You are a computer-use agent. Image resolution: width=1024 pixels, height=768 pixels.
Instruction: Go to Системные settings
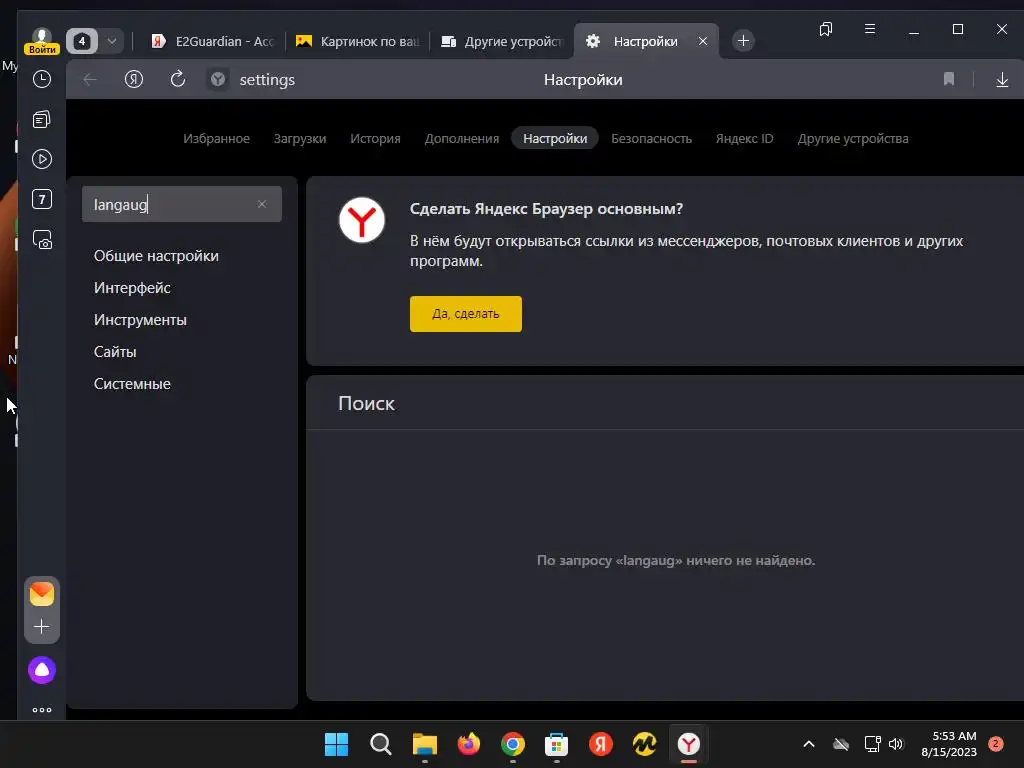[132, 384]
